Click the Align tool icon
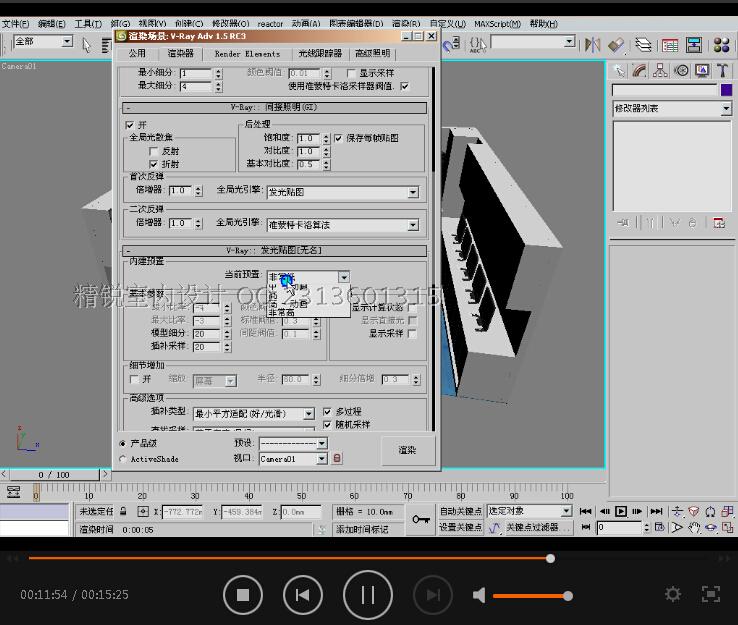 click(616, 45)
